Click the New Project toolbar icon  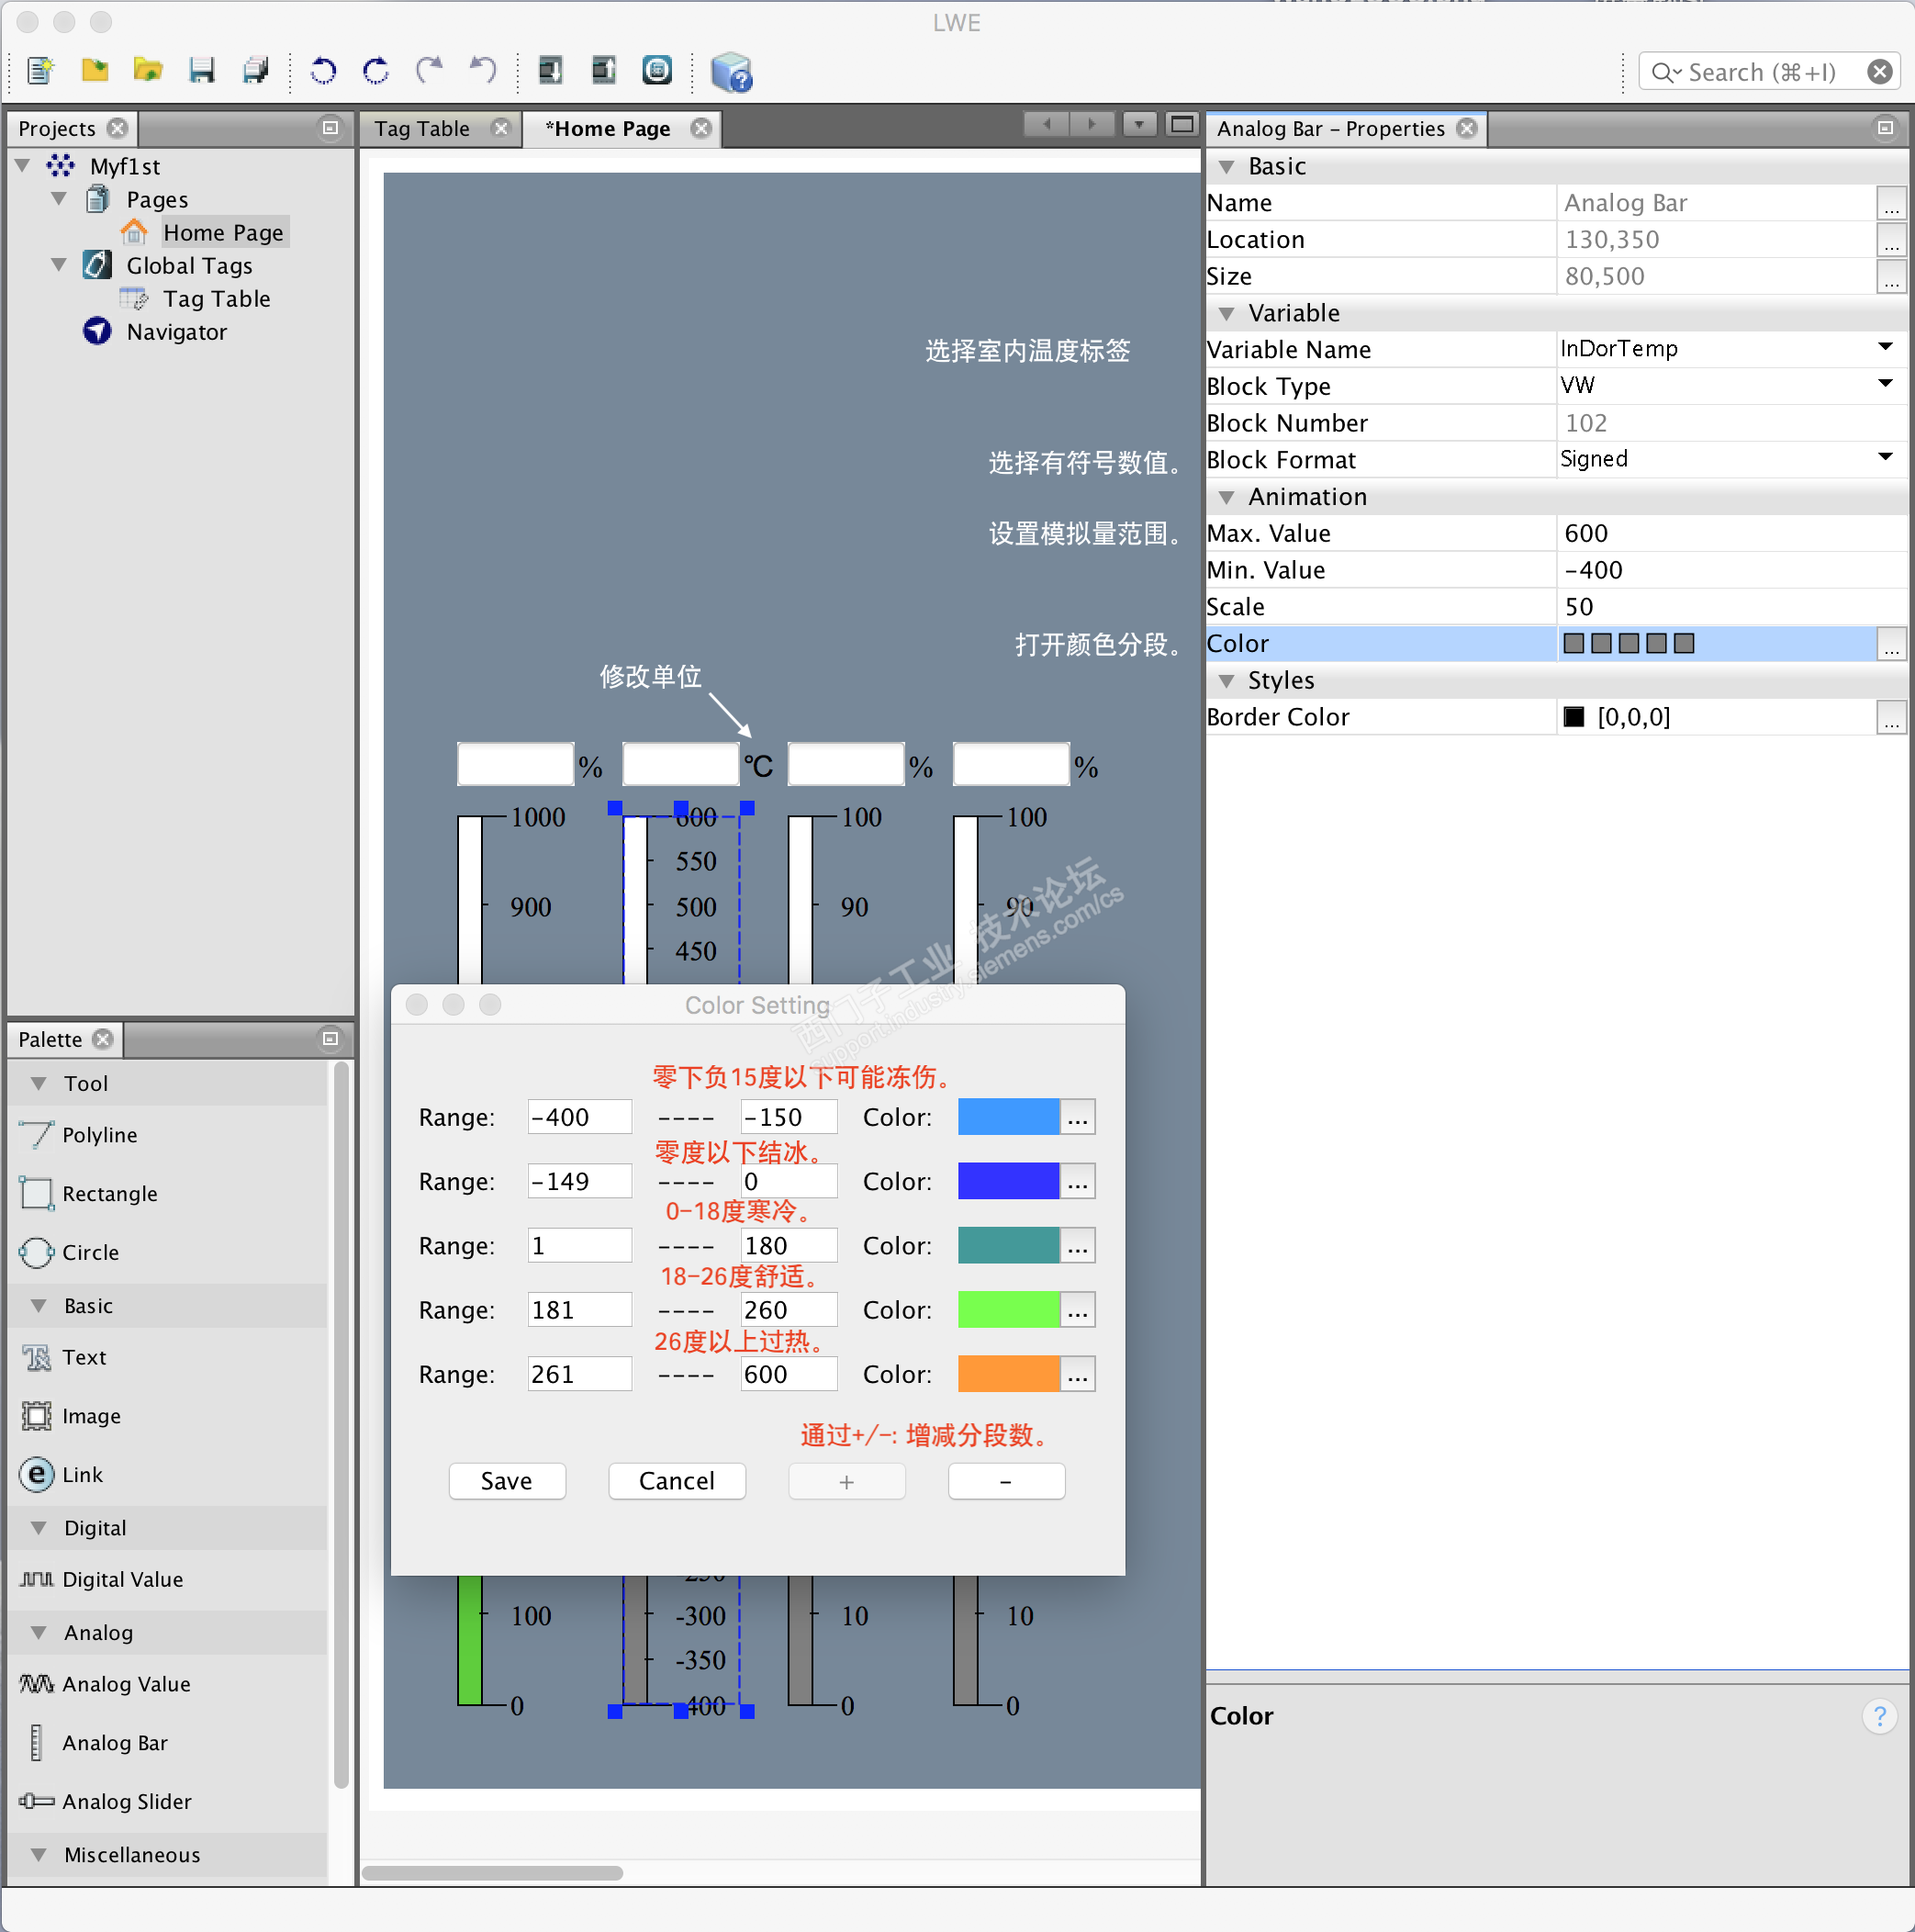41,70
